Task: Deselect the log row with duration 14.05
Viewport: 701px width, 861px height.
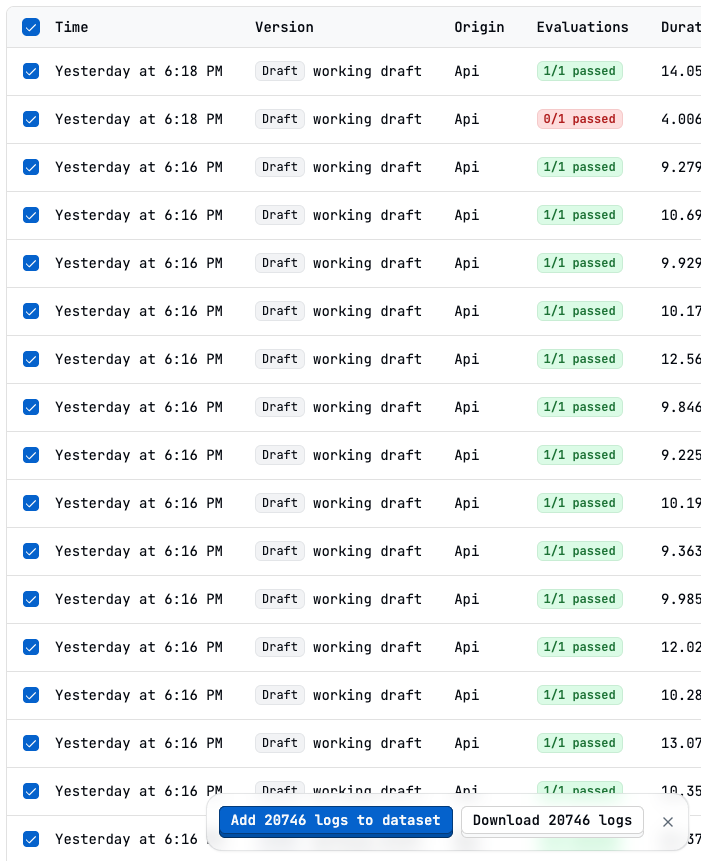Action: coord(31,71)
